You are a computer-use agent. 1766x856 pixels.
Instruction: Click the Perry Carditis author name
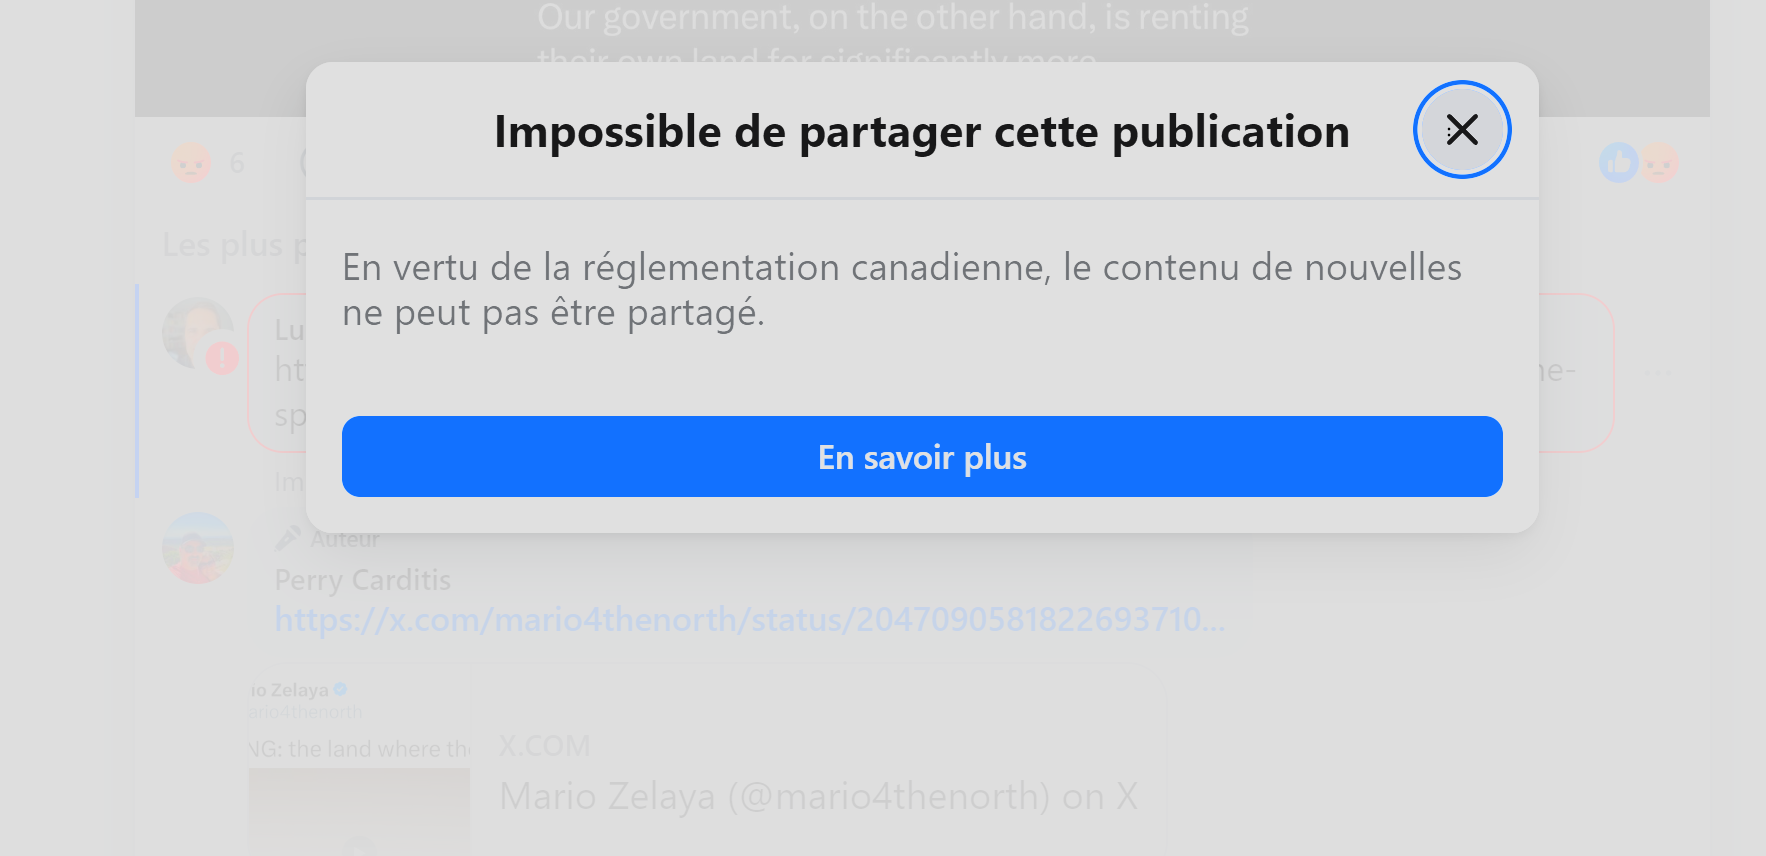(362, 580)
